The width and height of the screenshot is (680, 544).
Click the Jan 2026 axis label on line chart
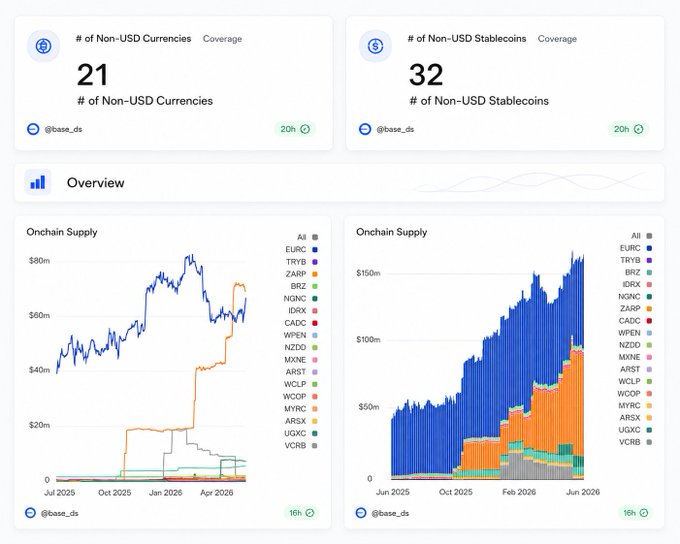[x=166, y=493]
